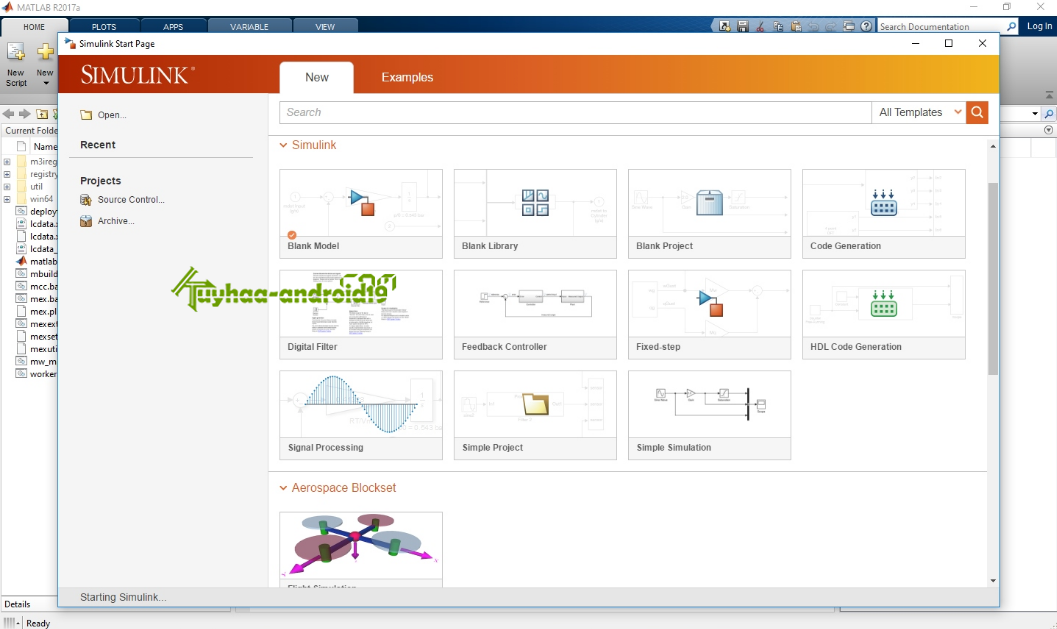Open the New dropdown arrow in MATLAB

pos(46,84)
